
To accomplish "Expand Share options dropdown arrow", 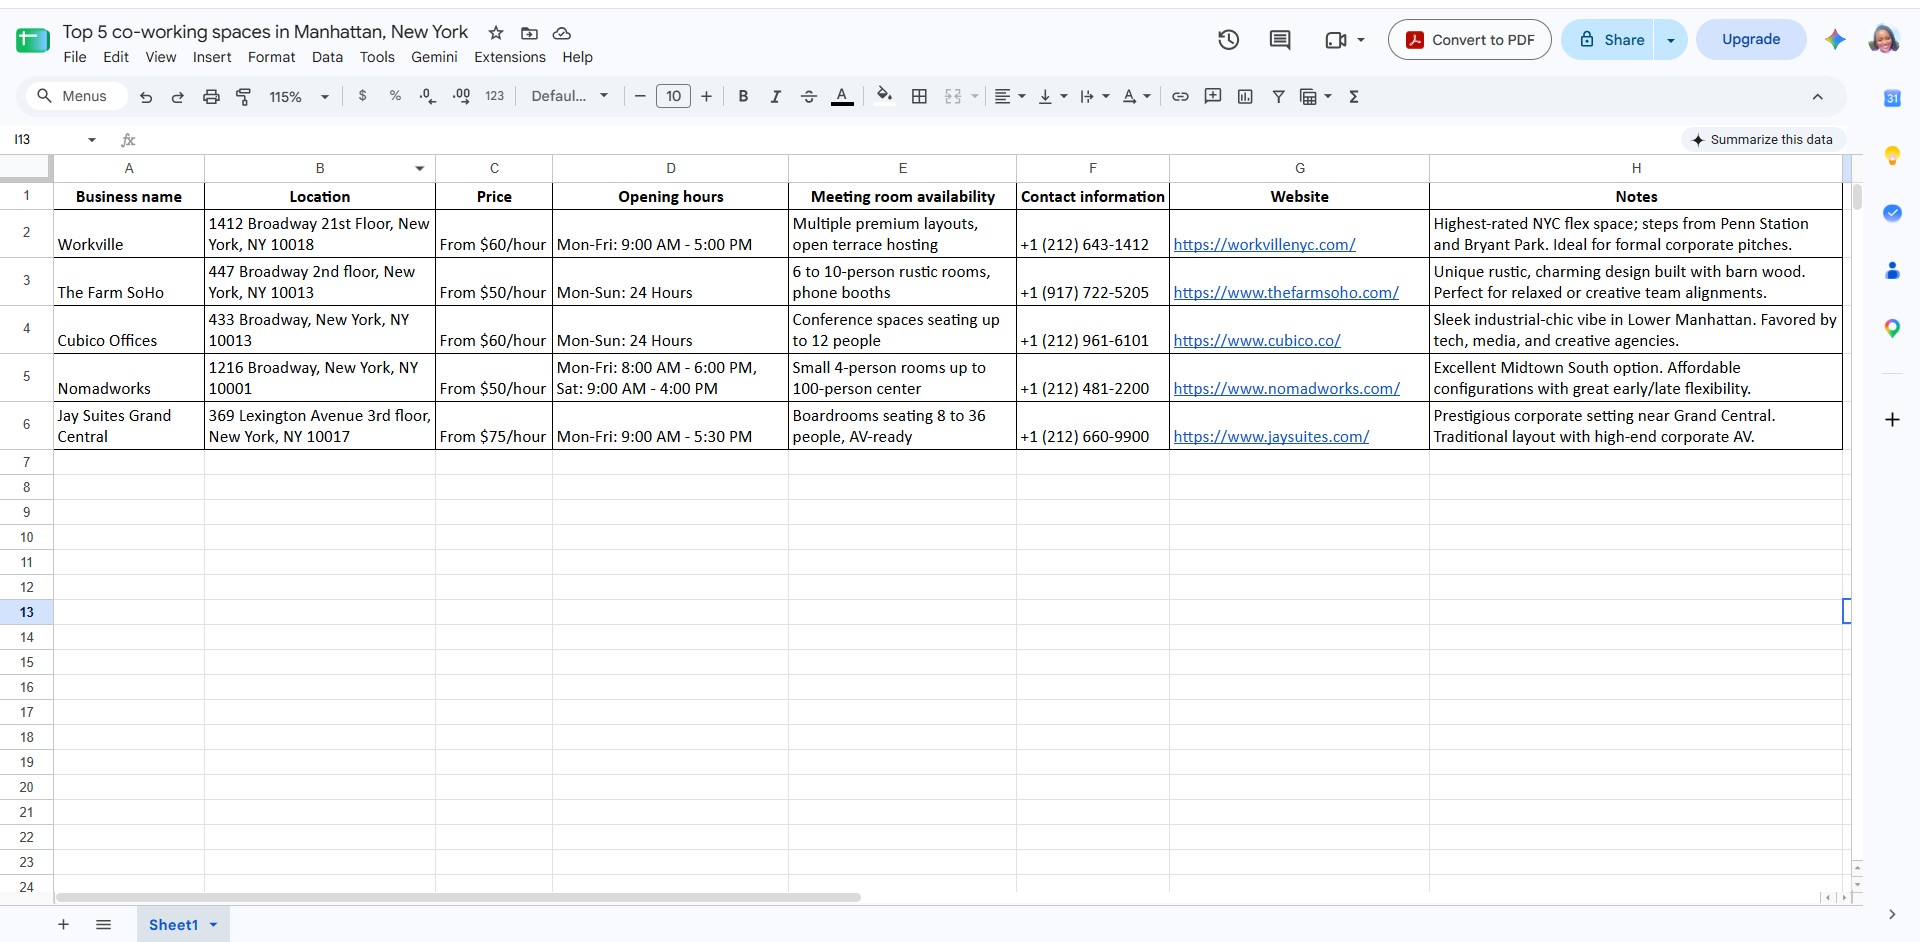I will 1671,40.
